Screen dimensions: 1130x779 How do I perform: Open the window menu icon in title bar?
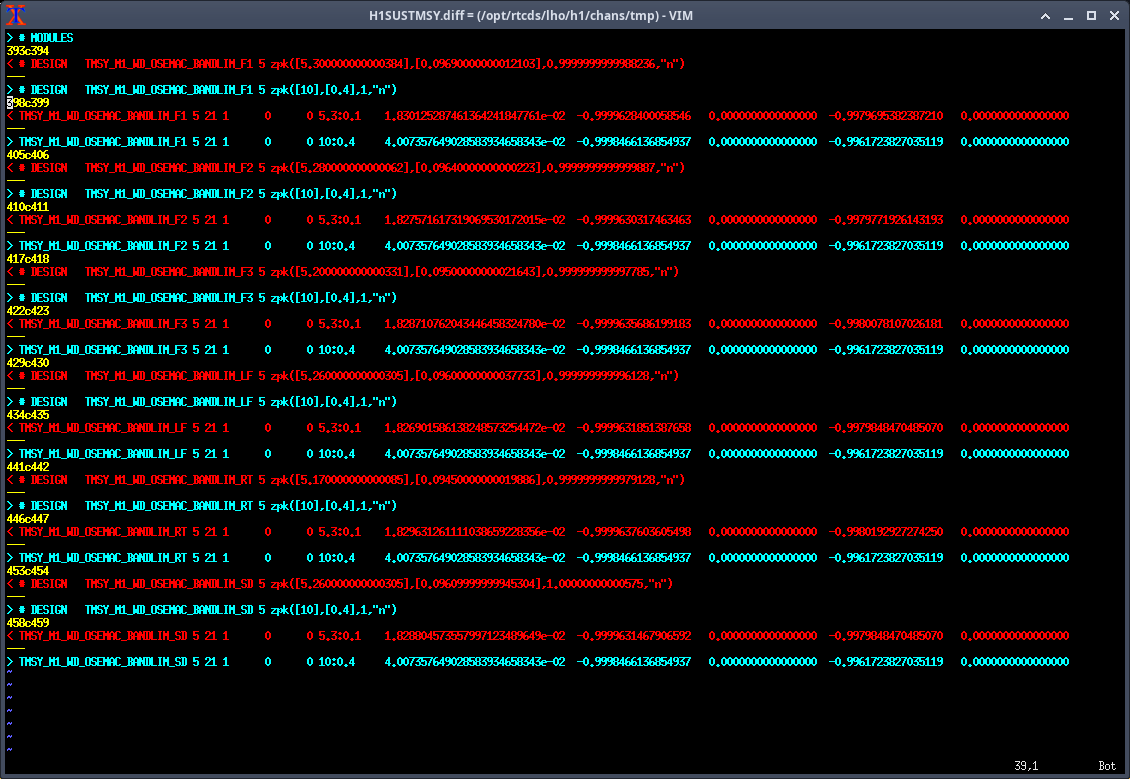click(17, 15)
